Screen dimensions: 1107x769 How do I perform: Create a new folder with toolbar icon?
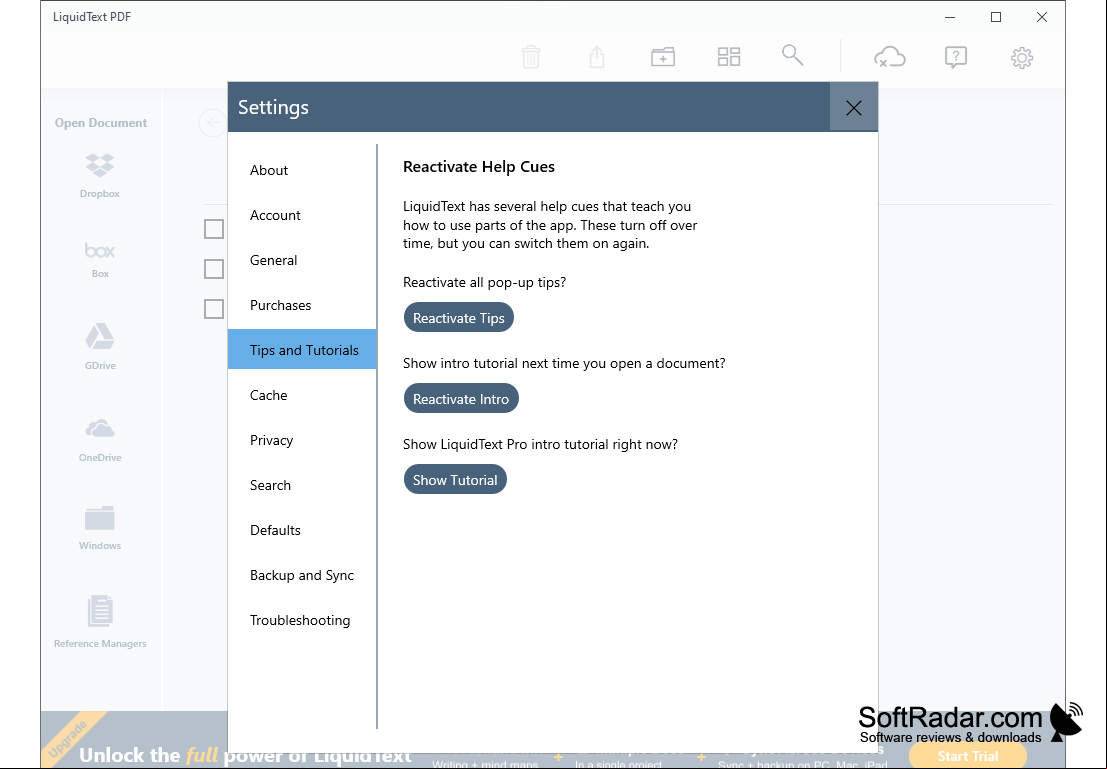[x=663, y=56]
